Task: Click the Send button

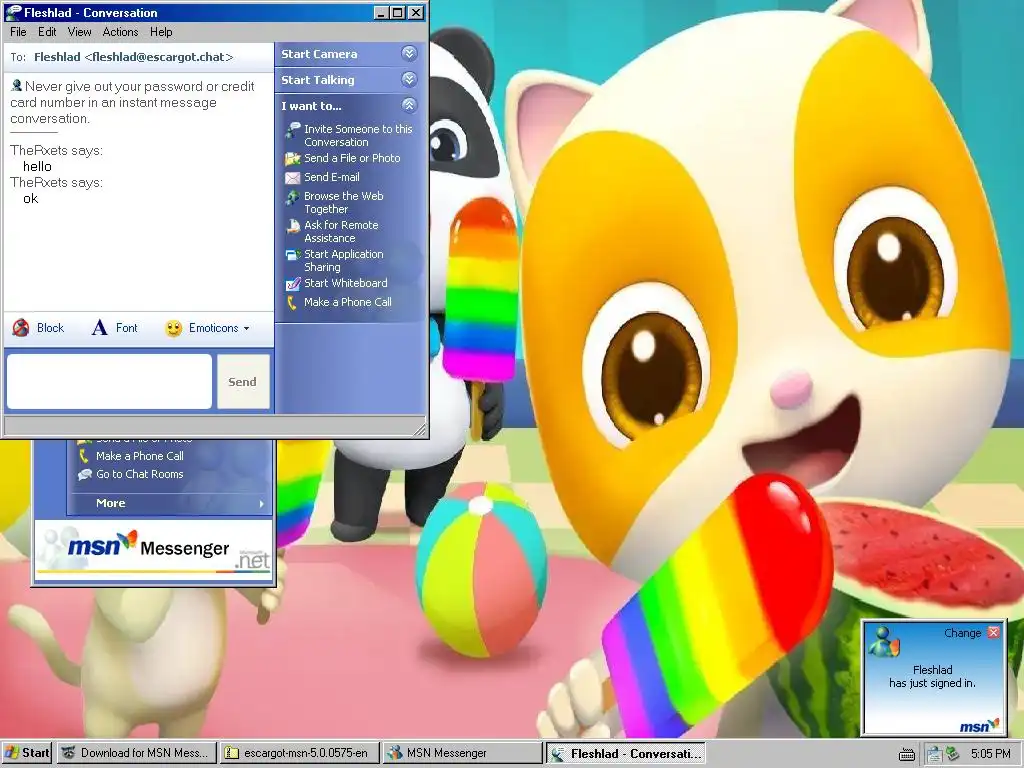Action: (243, 382)
